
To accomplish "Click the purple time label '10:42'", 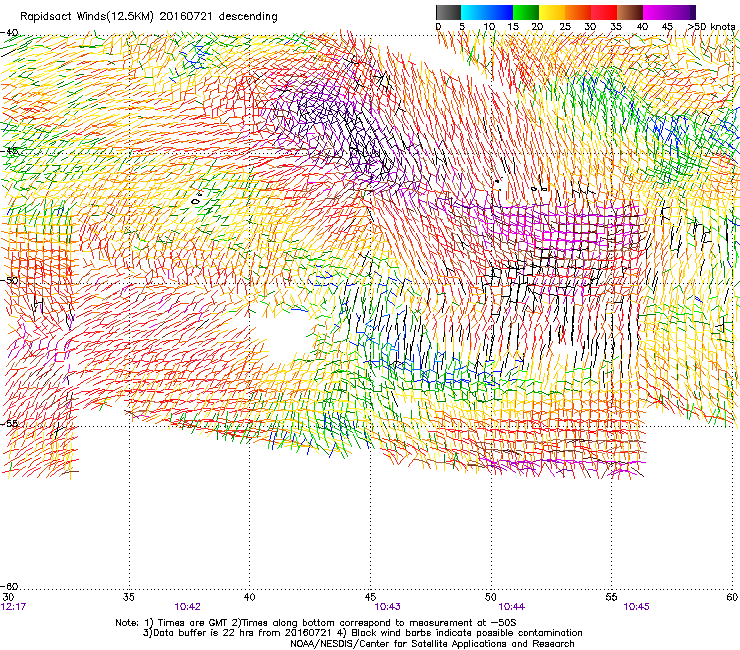I will (x=187, y=607).
